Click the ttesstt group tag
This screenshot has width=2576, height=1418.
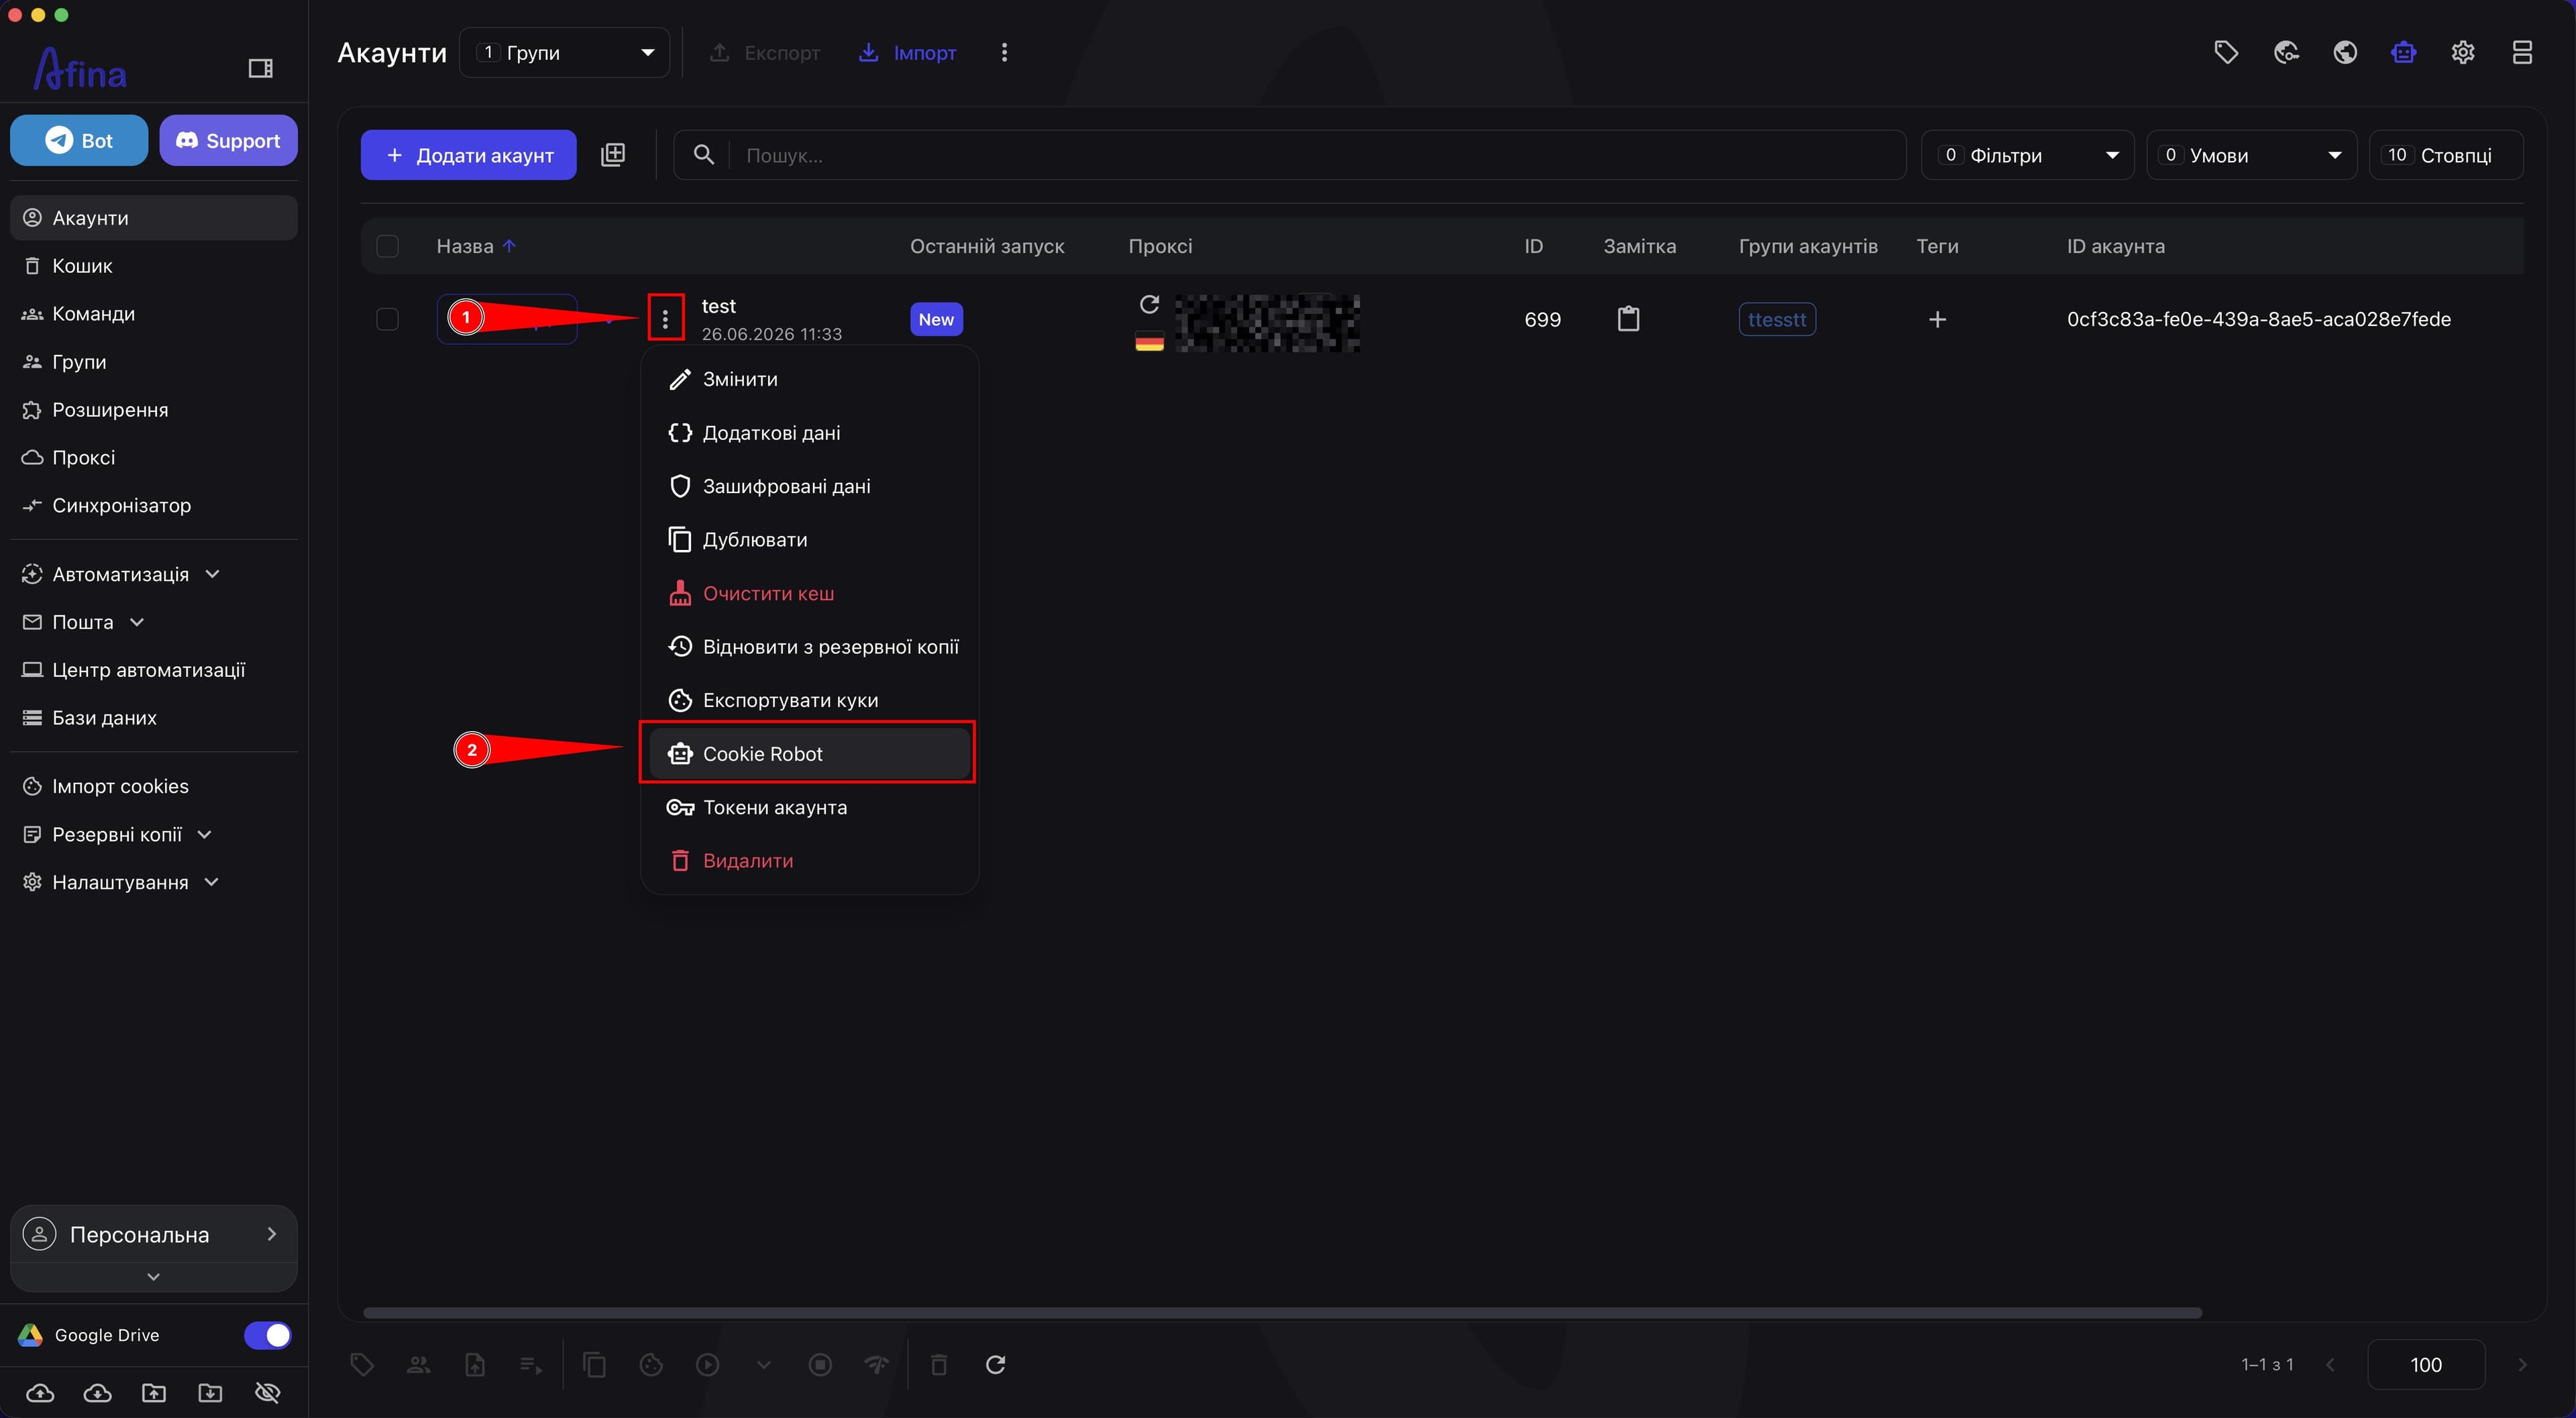1777,319
